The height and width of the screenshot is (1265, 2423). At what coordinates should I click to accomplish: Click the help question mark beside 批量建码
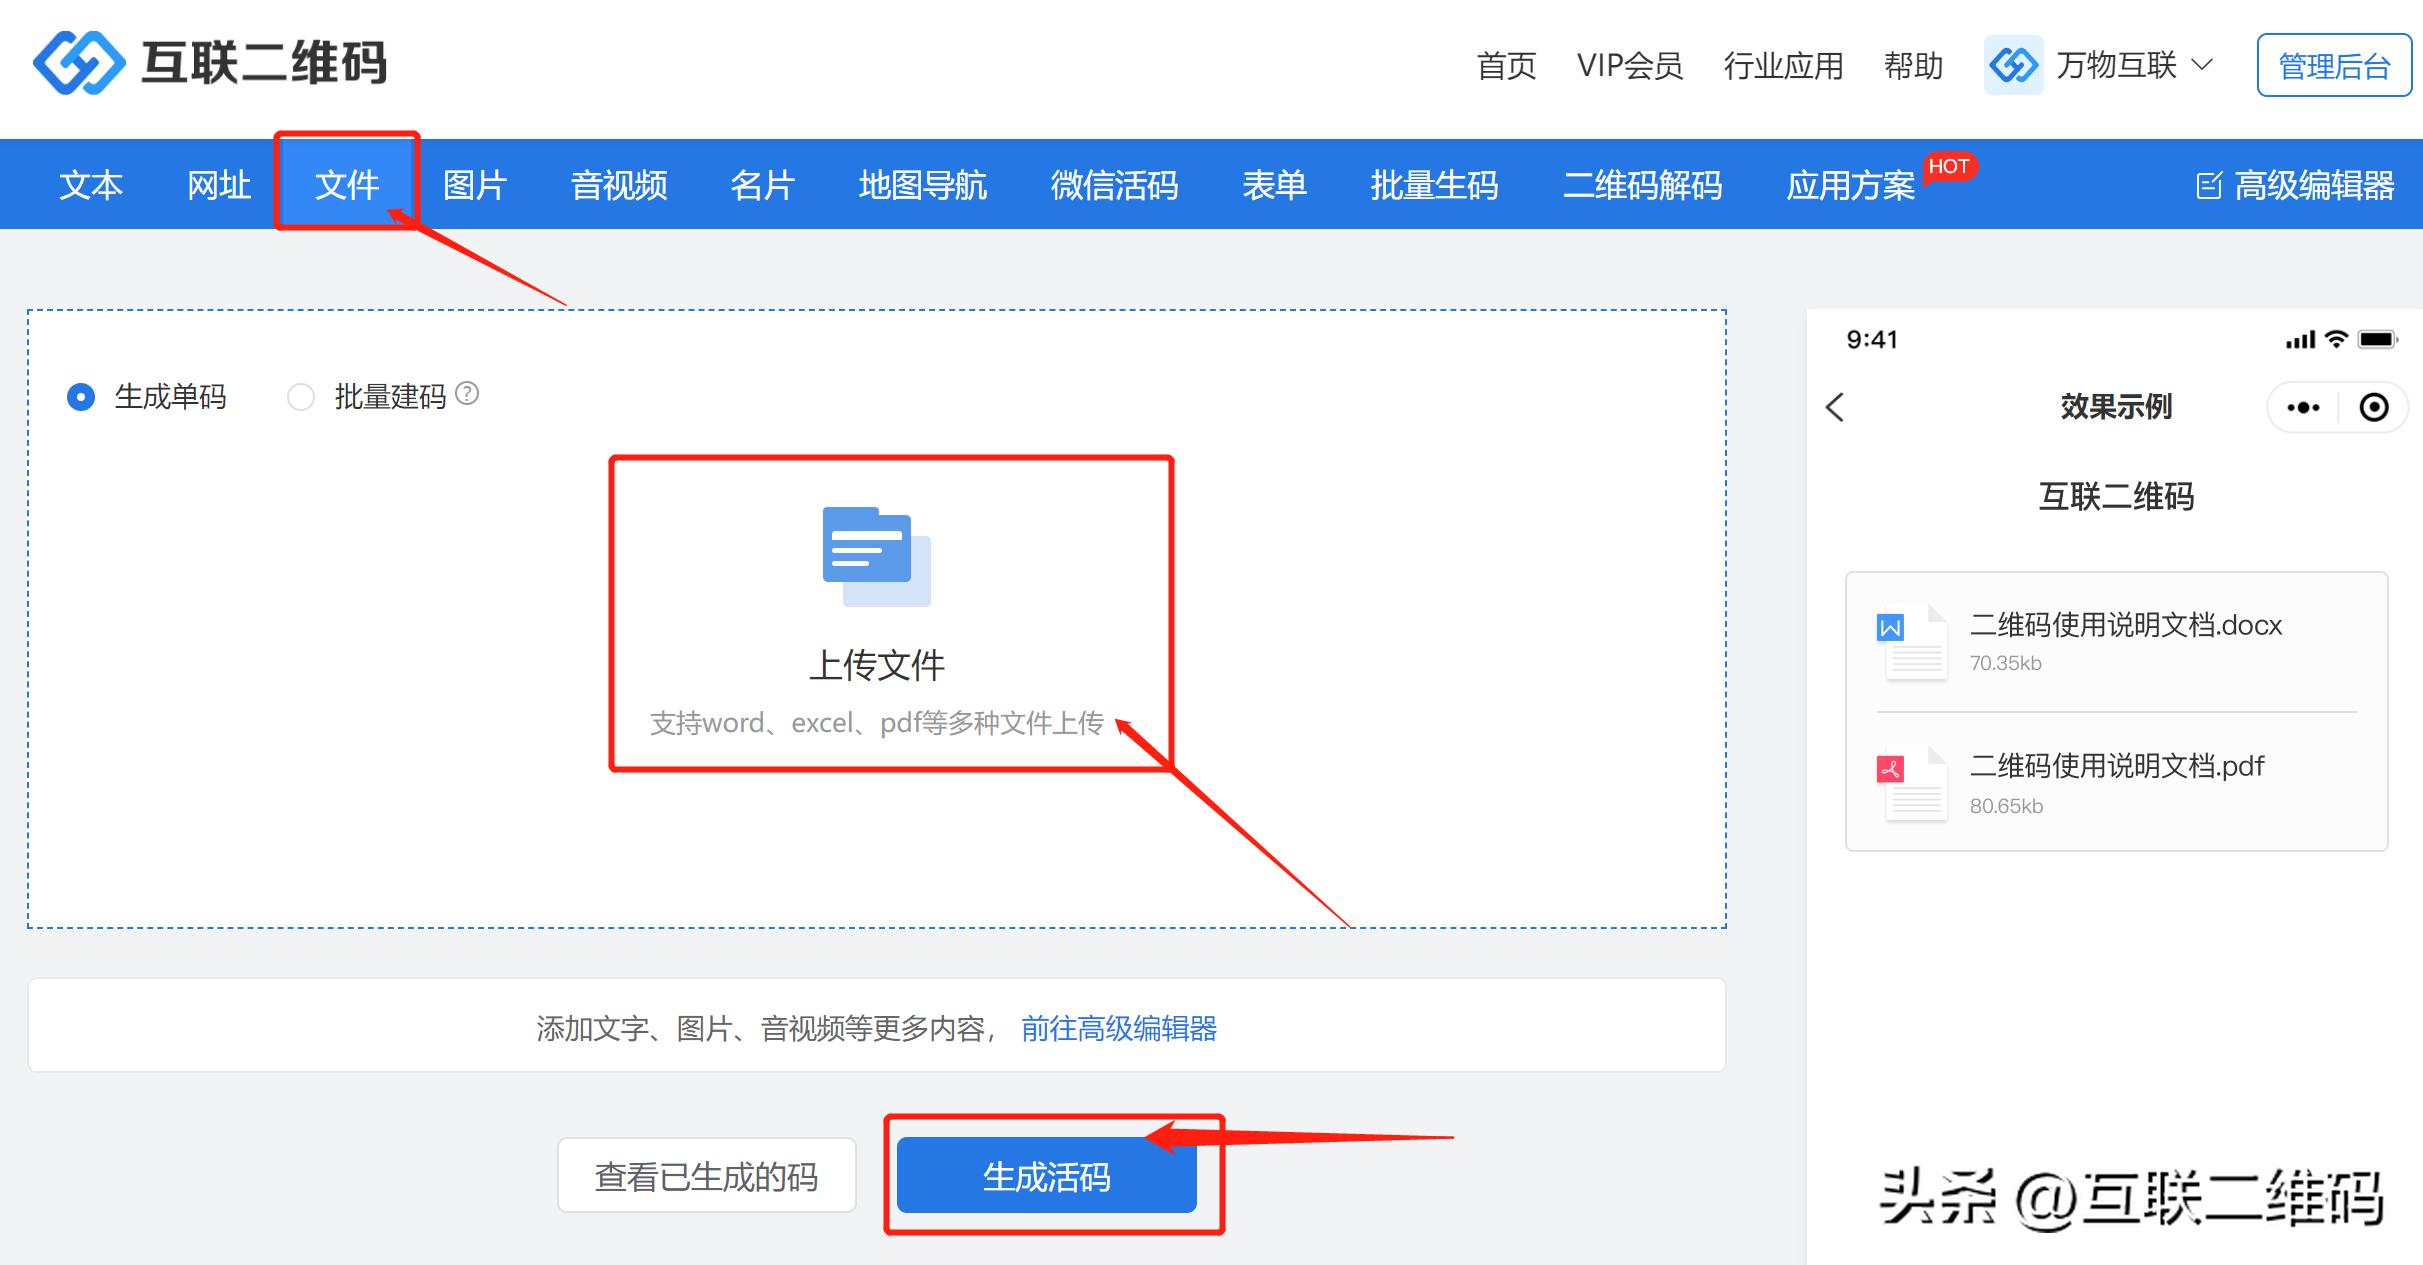467,394
